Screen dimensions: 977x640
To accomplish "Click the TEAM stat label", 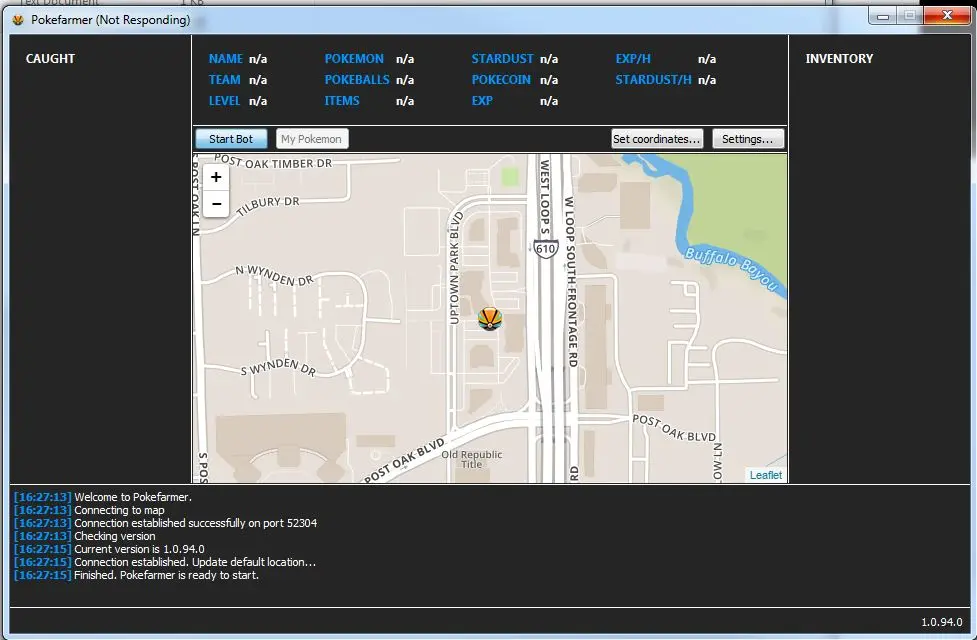I will [x=224, y=80].
